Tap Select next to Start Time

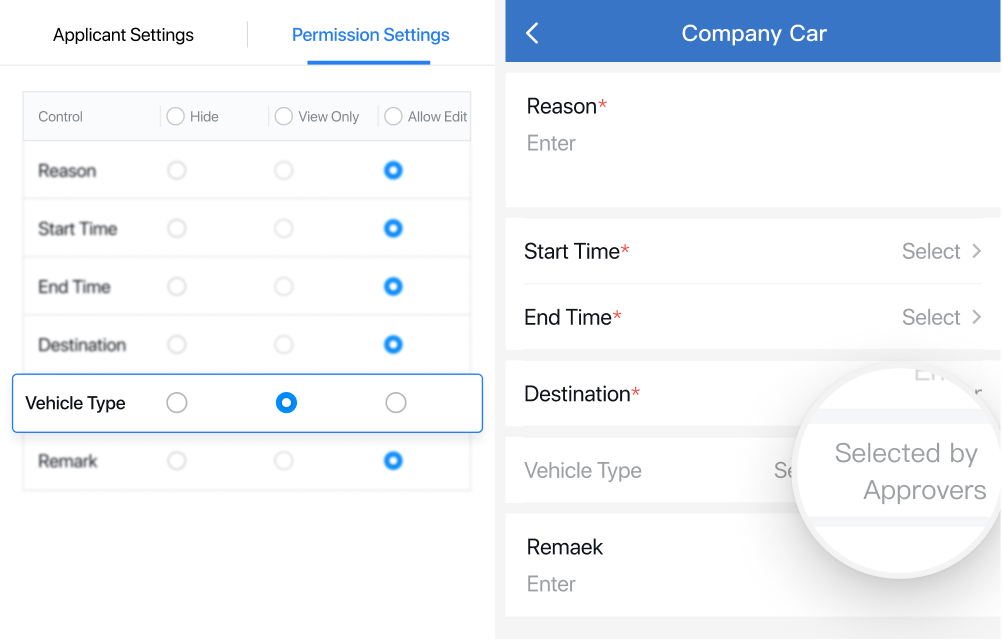pyautogui.click(x=931, y=251)
